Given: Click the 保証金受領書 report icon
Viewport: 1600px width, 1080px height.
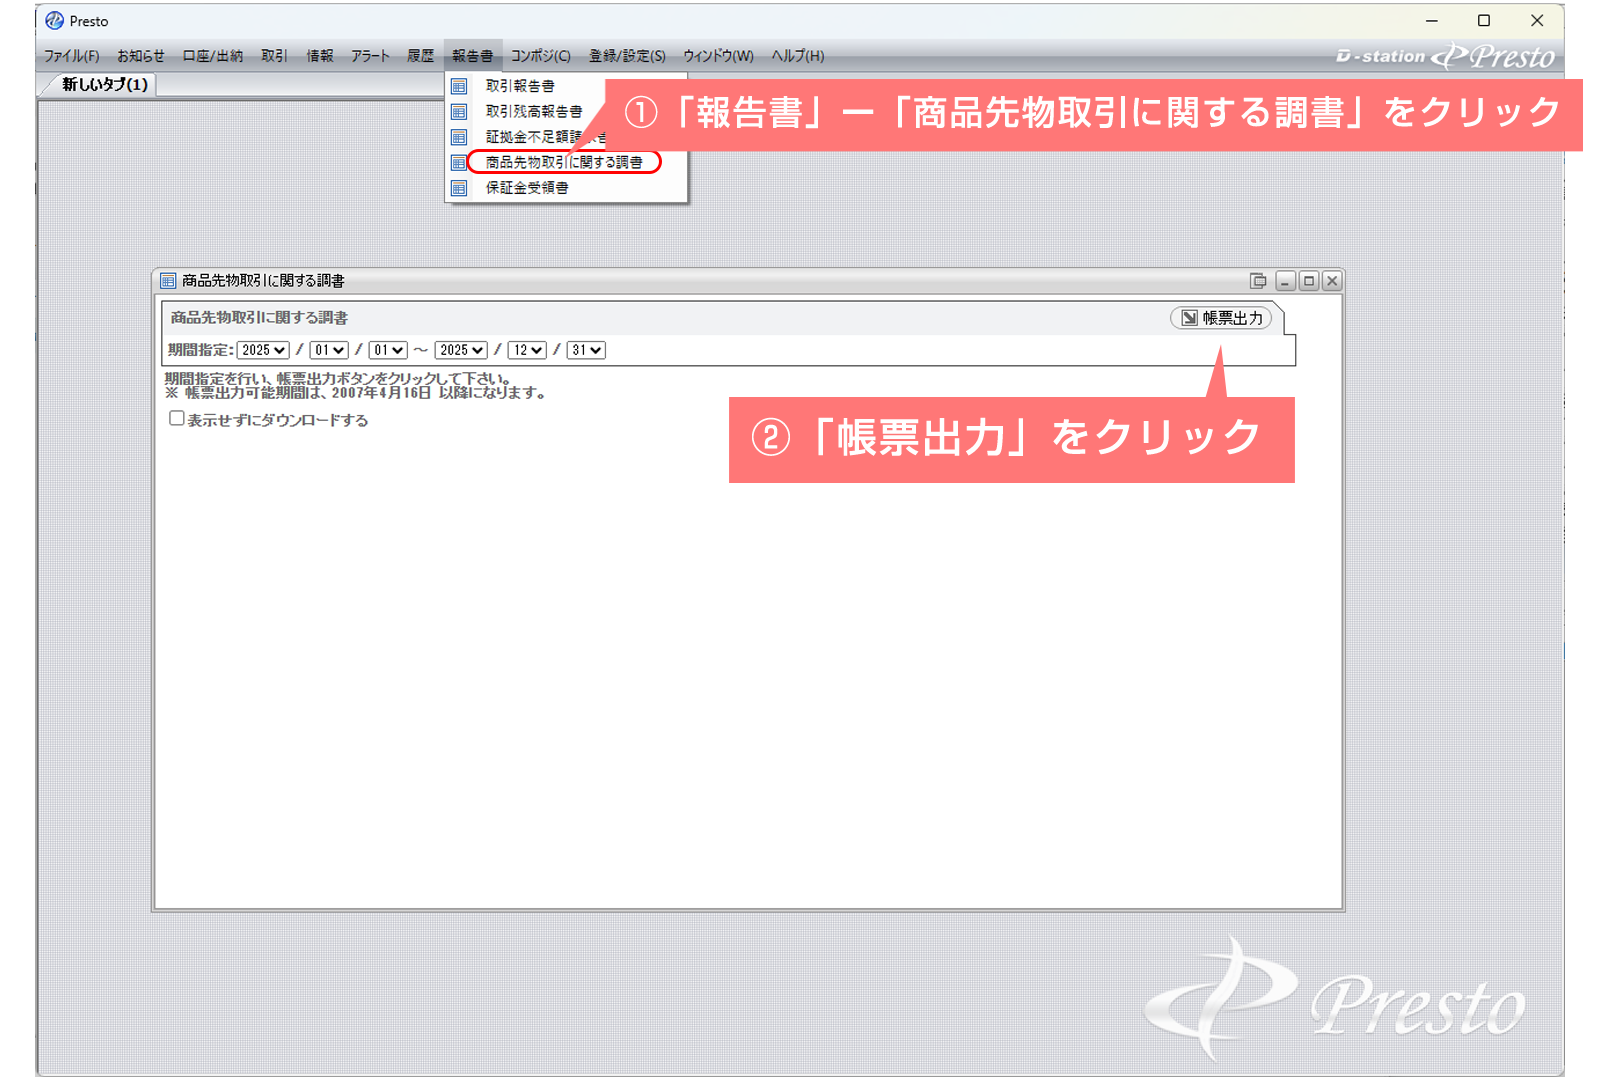Looking at the screenshot, I should point(459,188).
